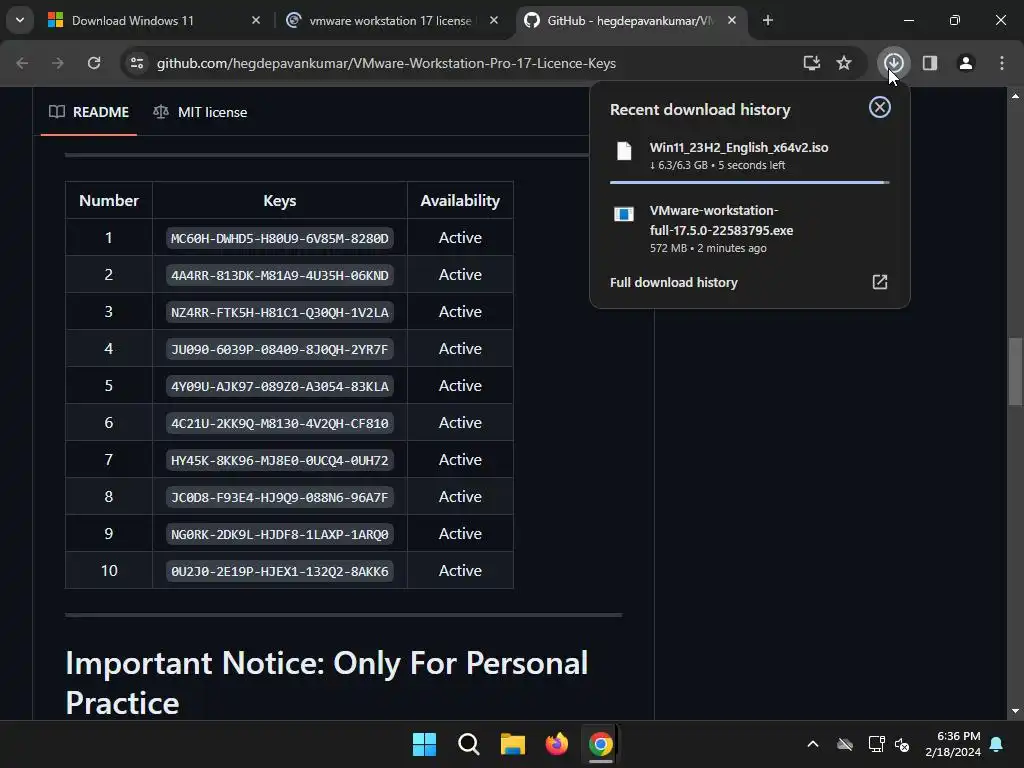1024x768 pixels.
Task: Click the install app icon in address bar
Action: (x=811, y=63)
